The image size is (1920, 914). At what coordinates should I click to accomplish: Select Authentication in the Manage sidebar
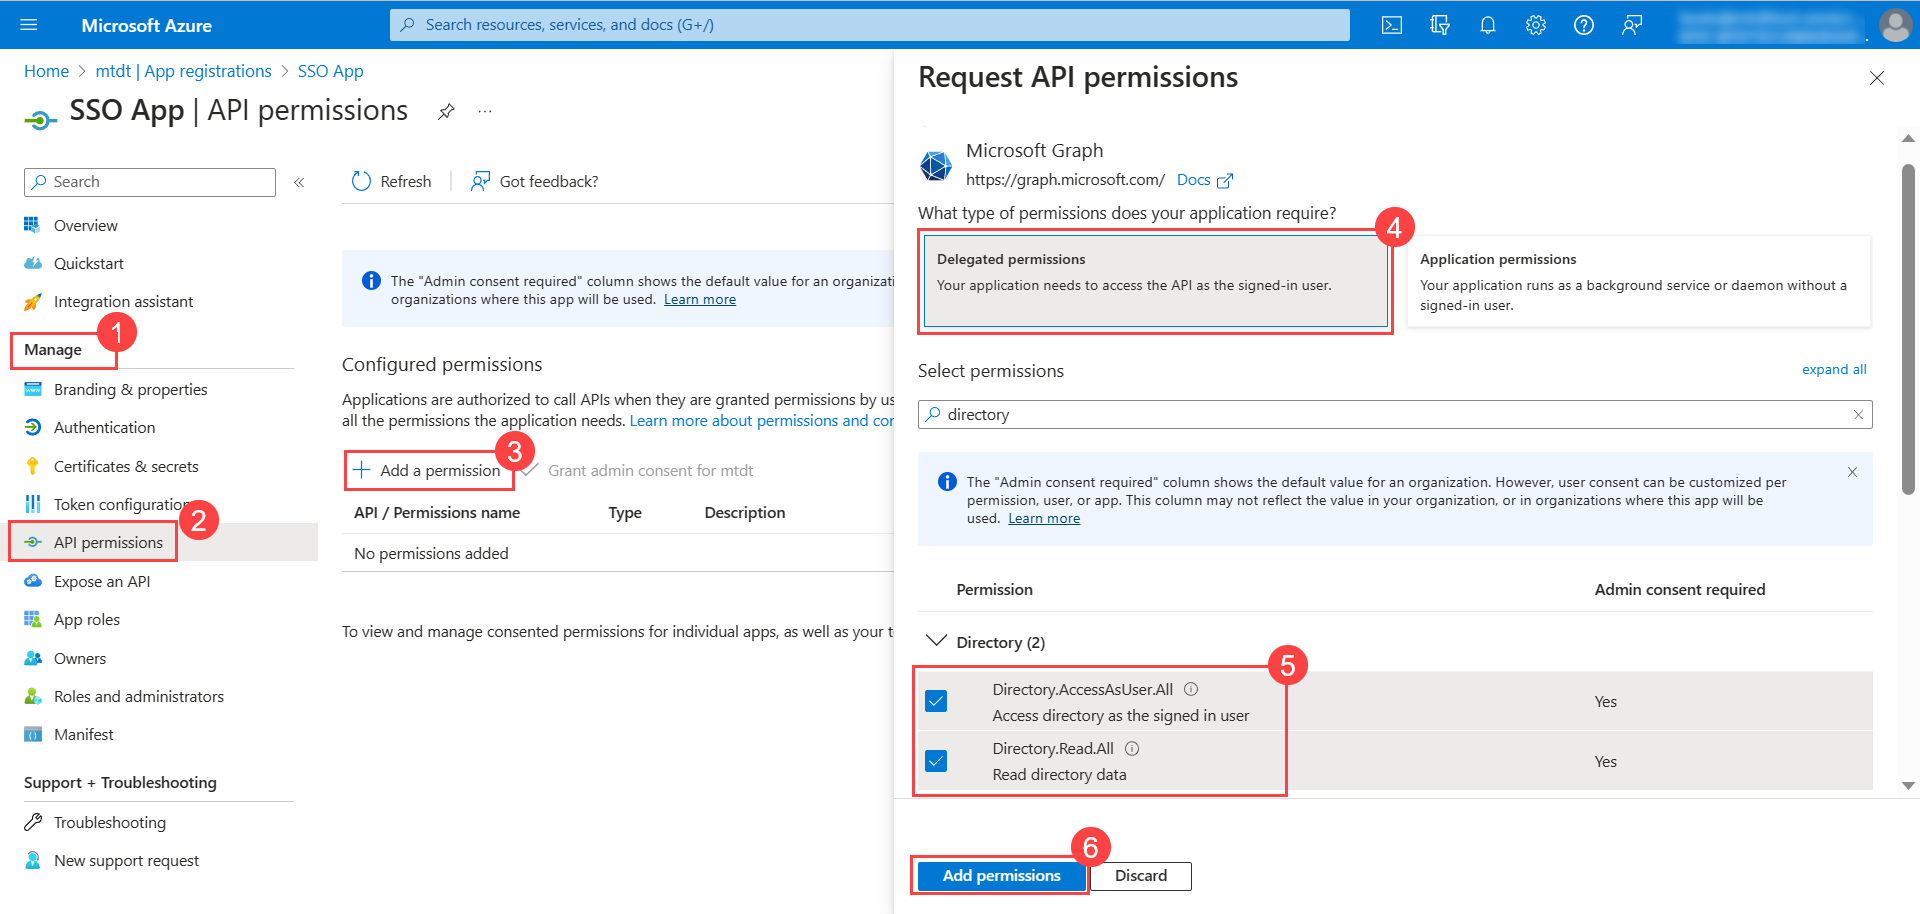point(101,427)
